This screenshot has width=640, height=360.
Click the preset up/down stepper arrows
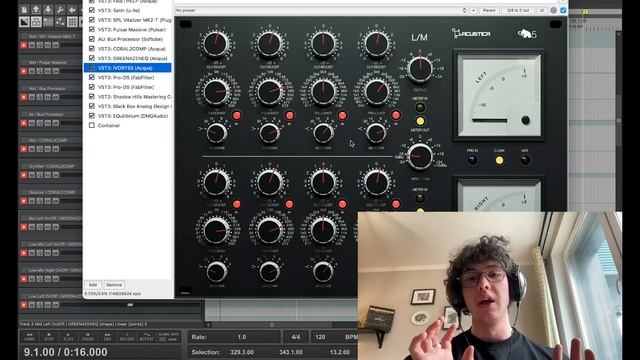pos(464,10)
